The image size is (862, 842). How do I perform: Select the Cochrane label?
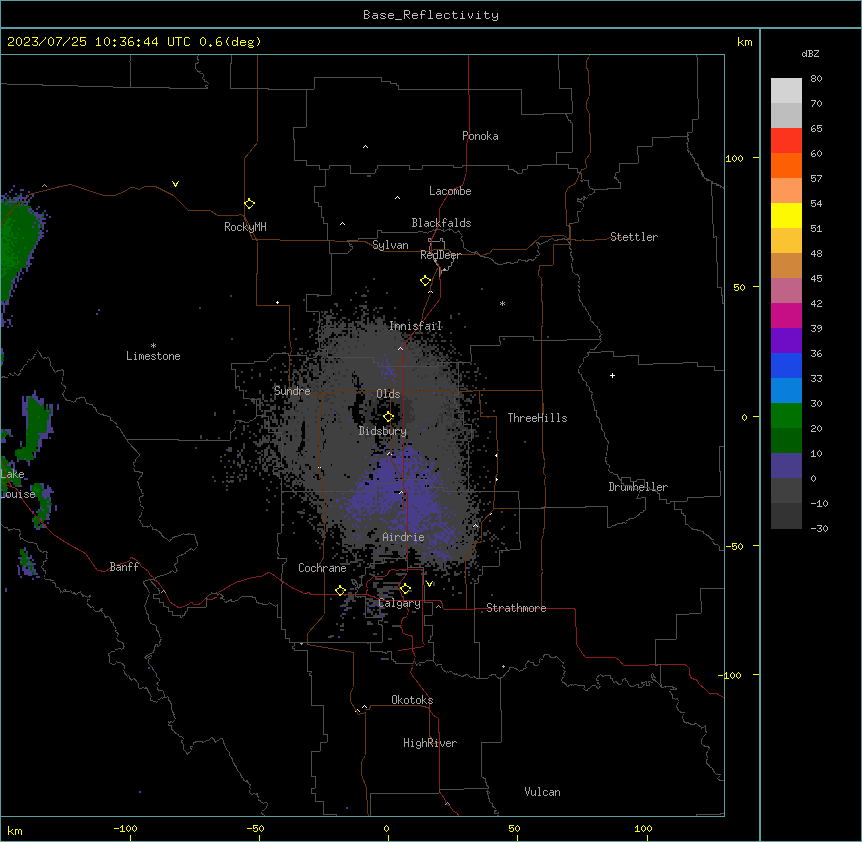click(322, 568)
